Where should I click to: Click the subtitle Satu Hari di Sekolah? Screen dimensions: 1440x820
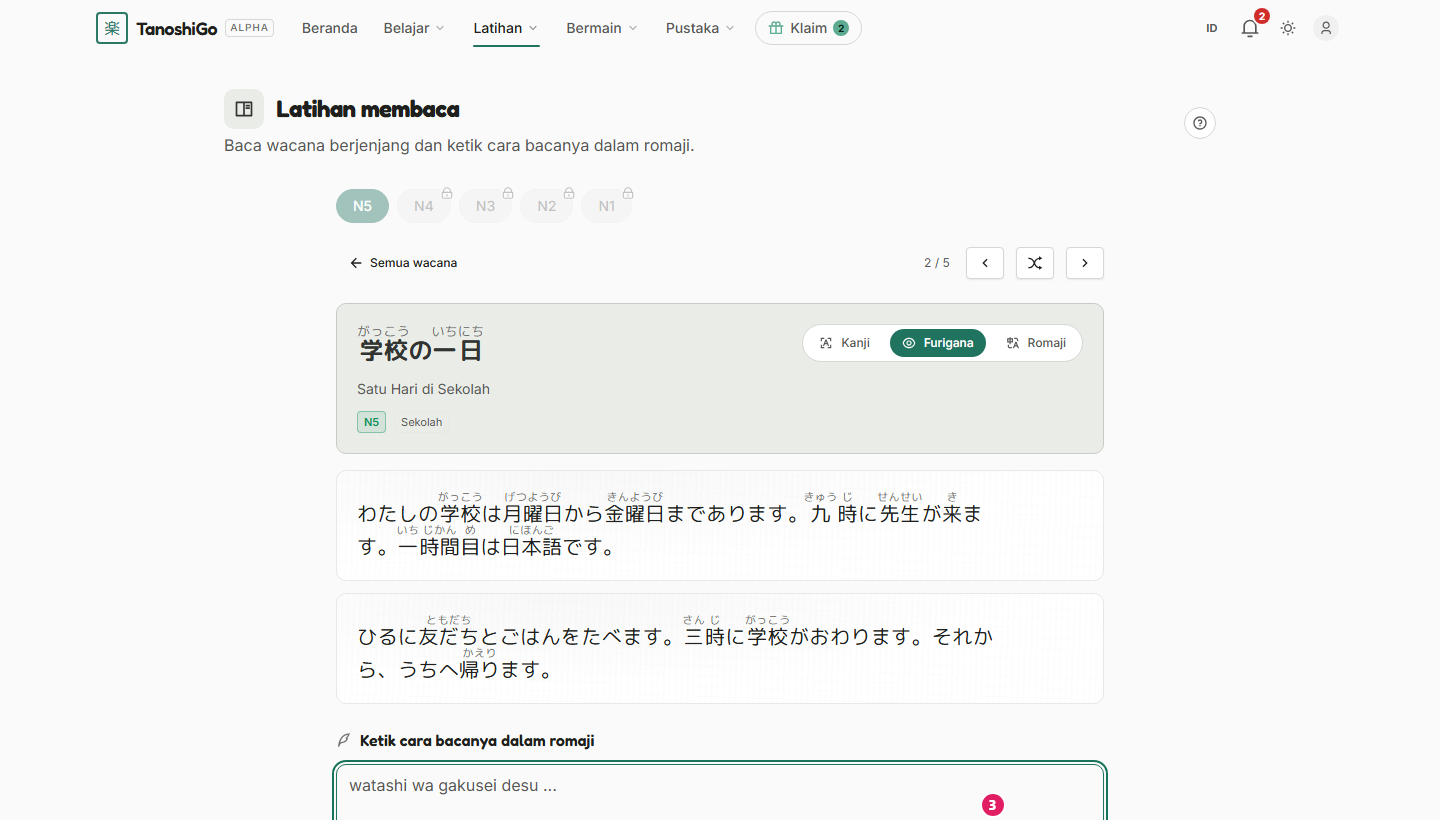(x=423, y=389)
